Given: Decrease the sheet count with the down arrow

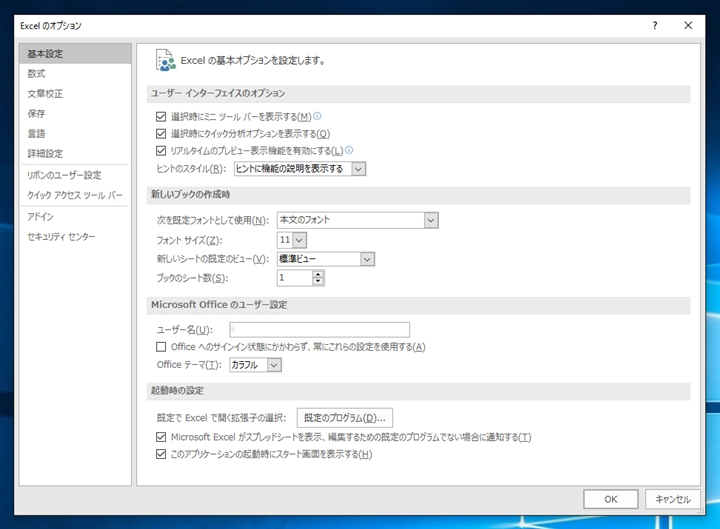Looking at the screenshot, I should [318, 281].
